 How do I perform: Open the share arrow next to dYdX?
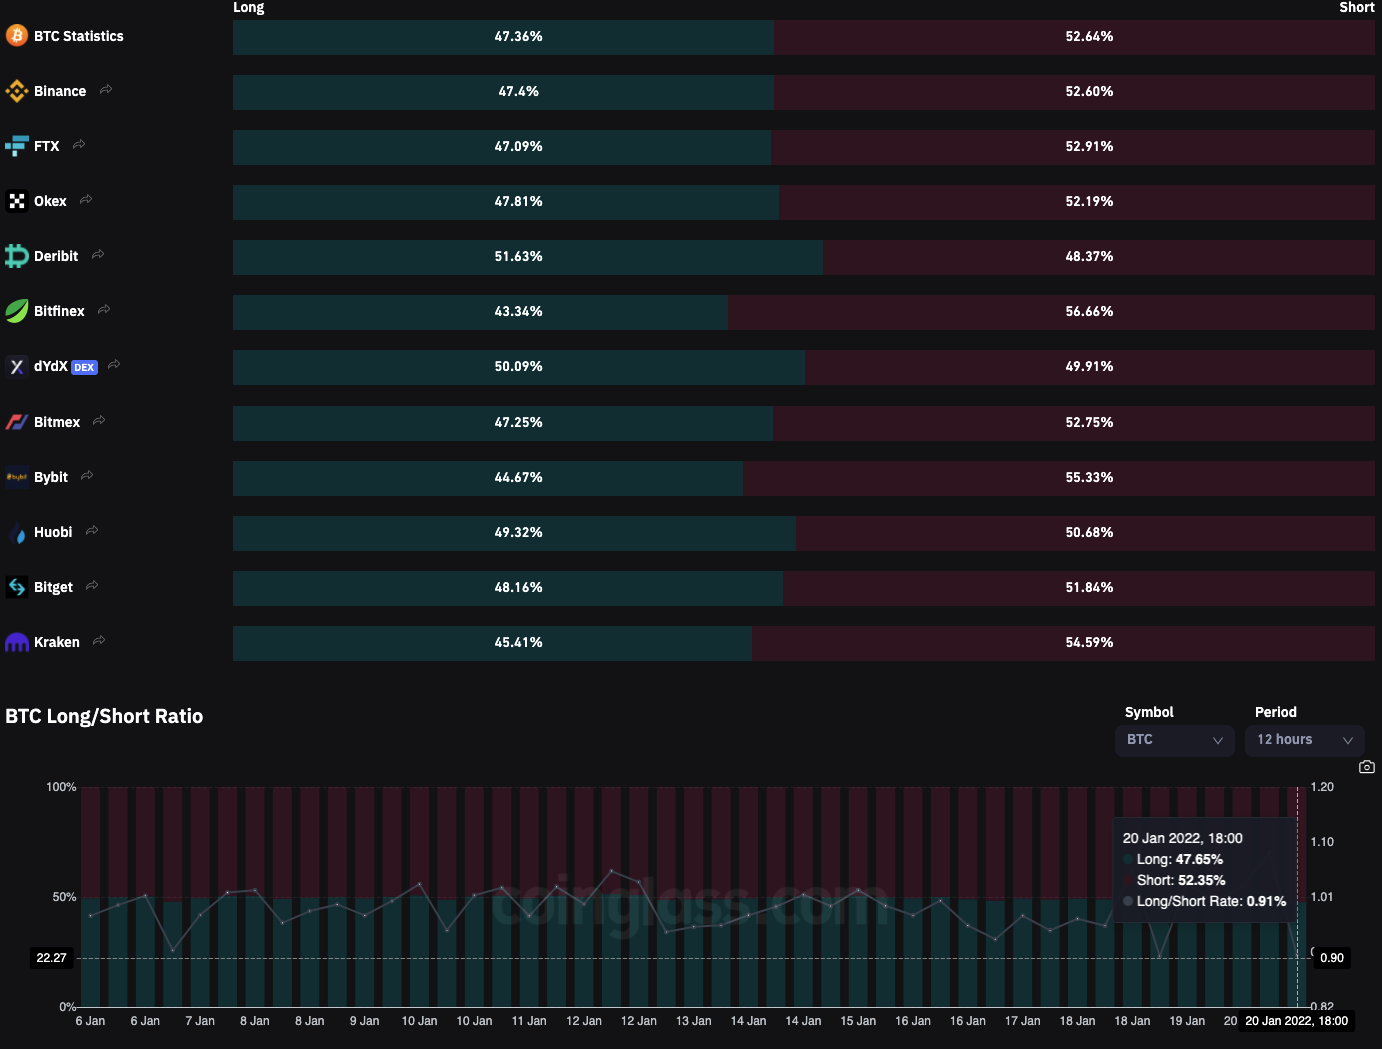tap(114, 365)
